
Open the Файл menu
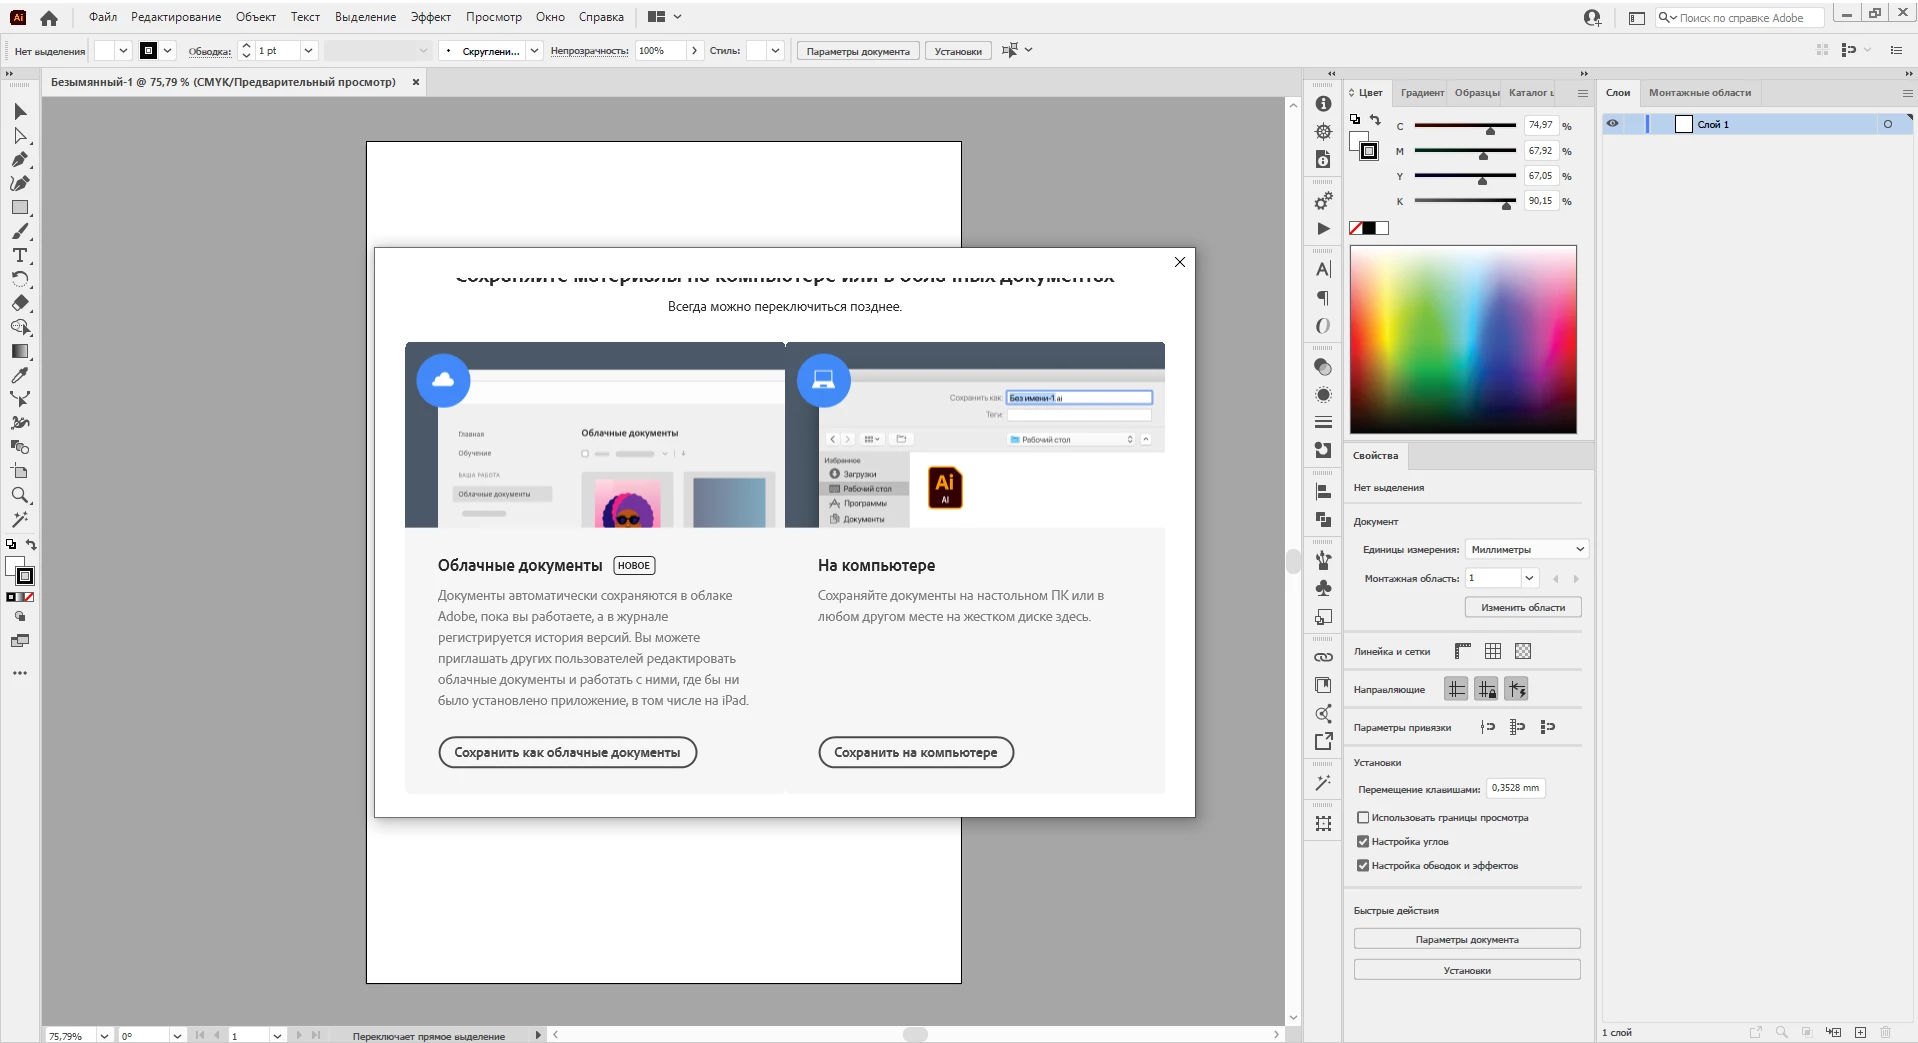click(103, 17)
